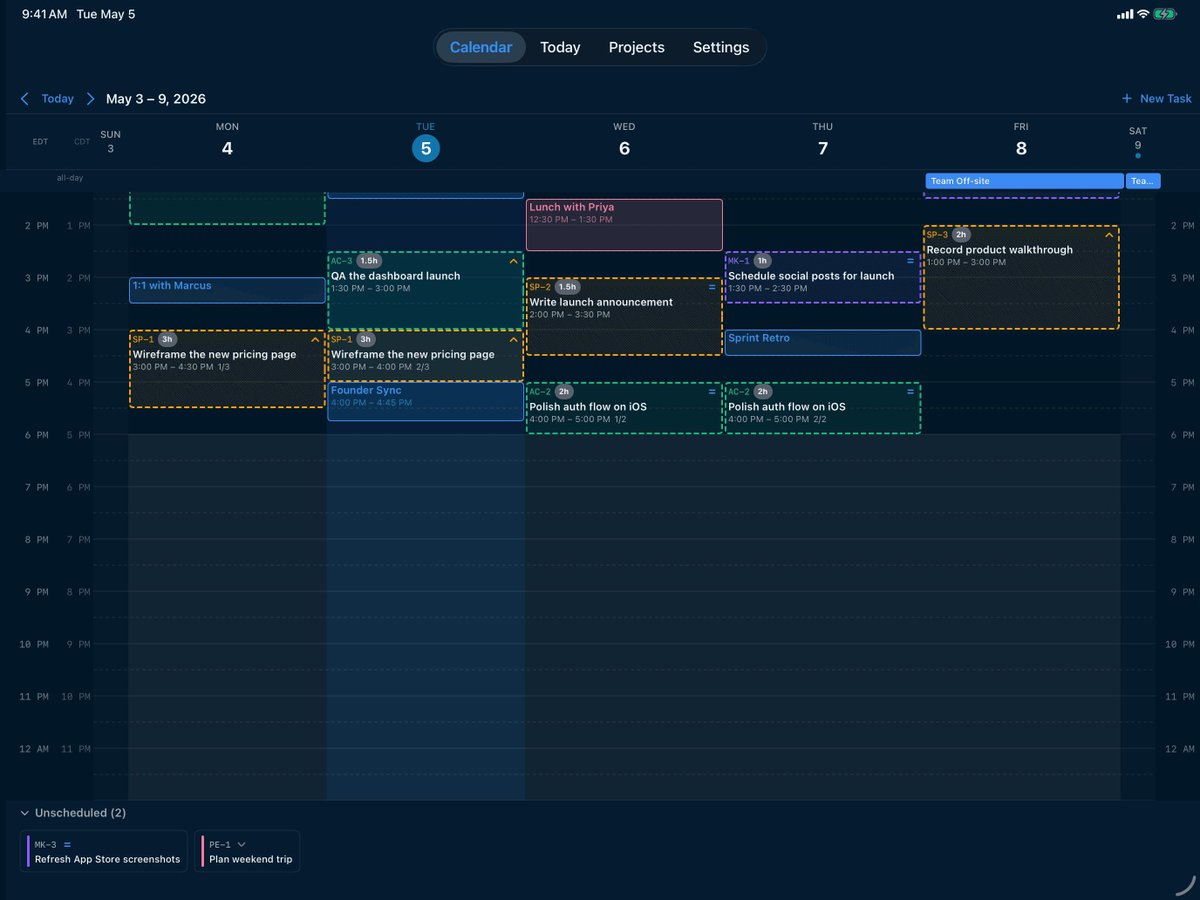Click priority icon on Thursday's Polish auth flow
Viewport: 1200px width, 900px height.
point(910,392)
